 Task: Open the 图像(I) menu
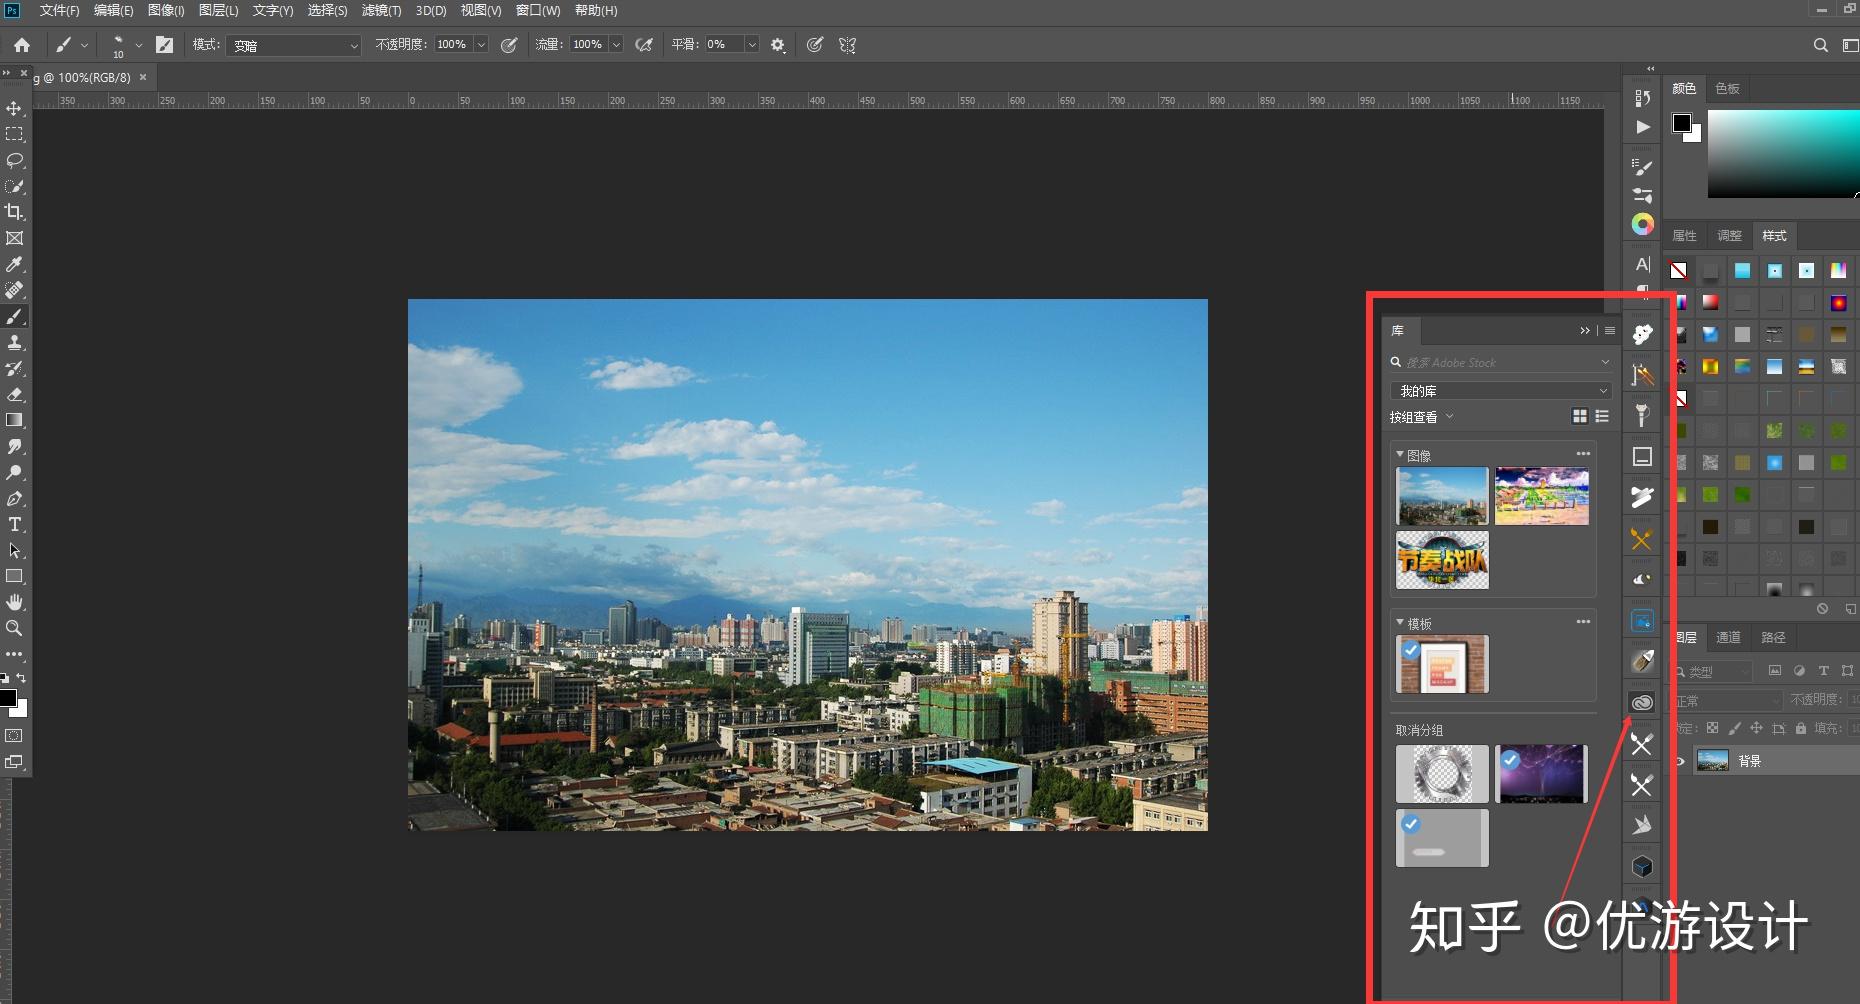[x=166, y=10]
